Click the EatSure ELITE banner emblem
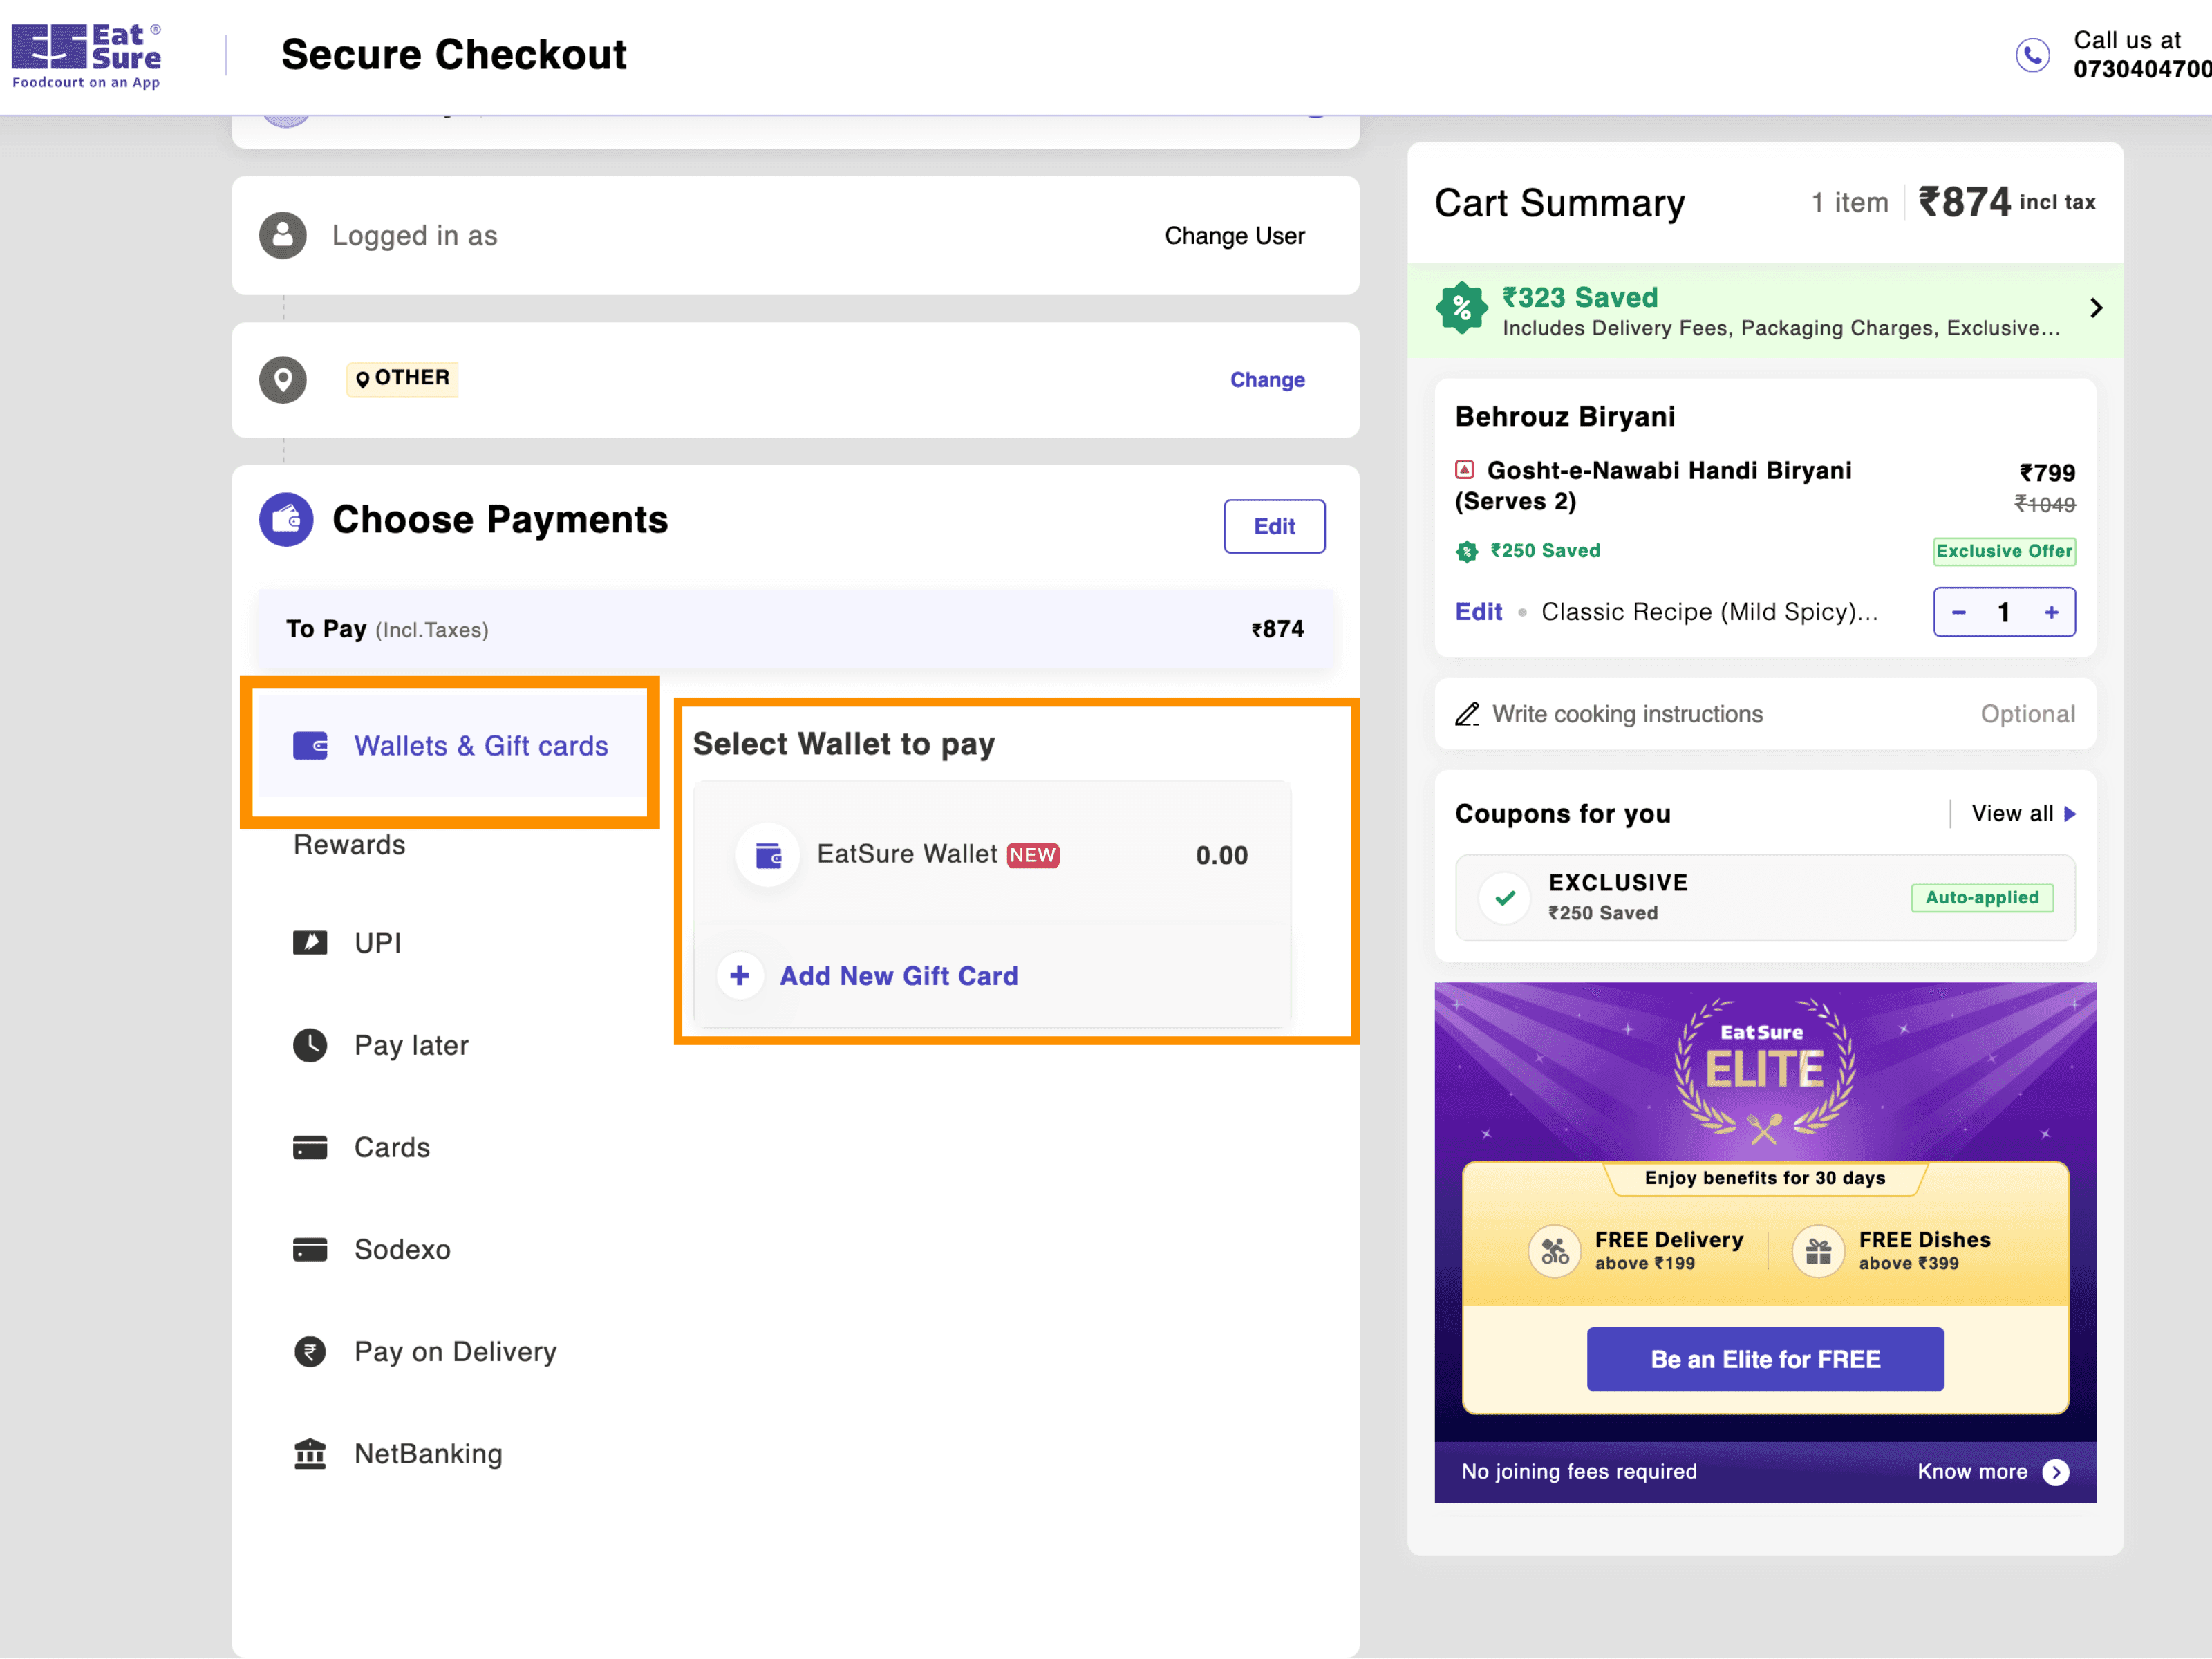2212x1659 pixels. pyautogui.click(x=1764, y=1071)
